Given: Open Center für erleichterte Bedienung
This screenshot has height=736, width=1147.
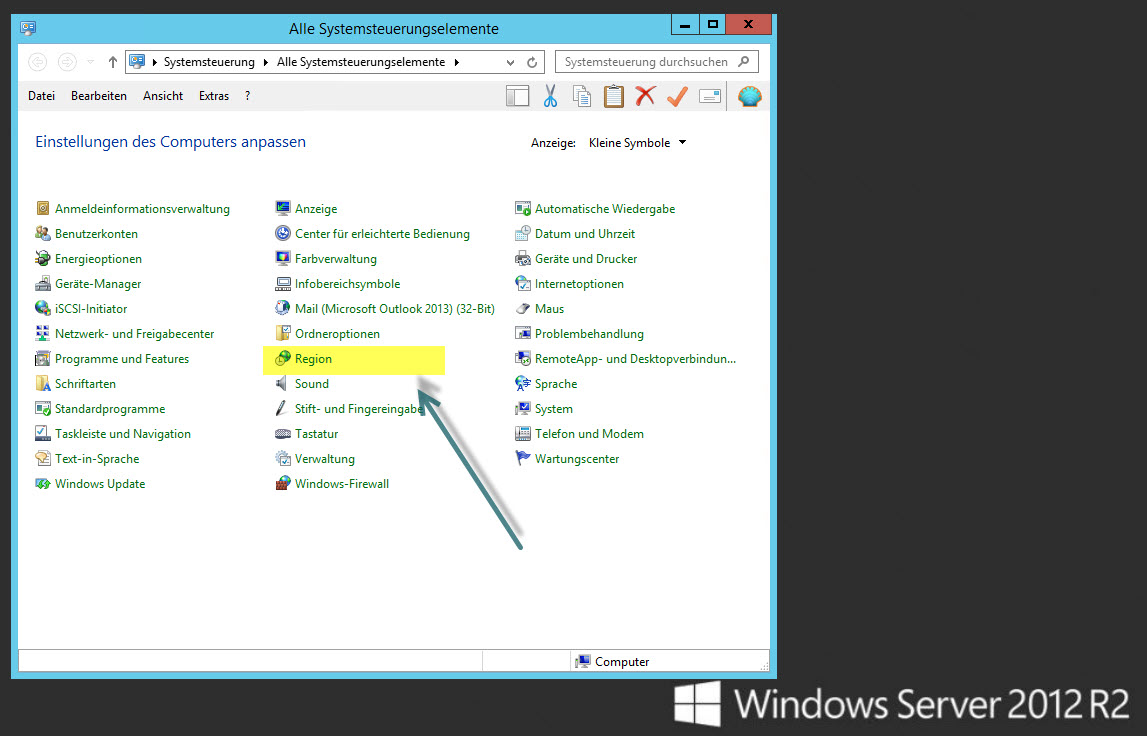Looking at the screenshot, I should pyautogui.click(x=382, y=233).
